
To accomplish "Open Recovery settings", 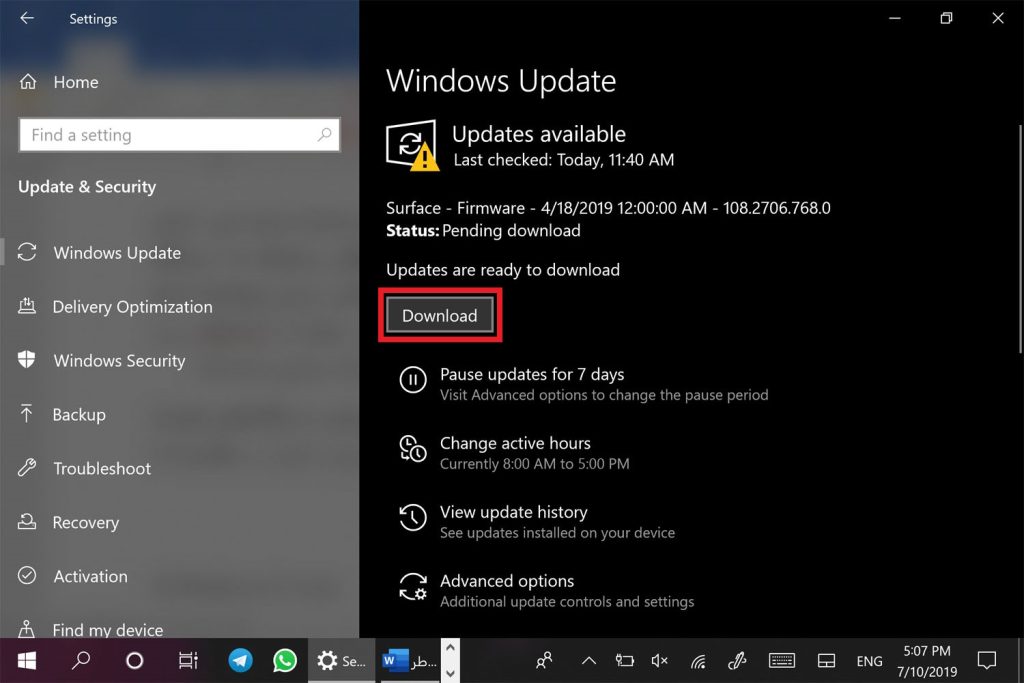I will coord(85,523).
